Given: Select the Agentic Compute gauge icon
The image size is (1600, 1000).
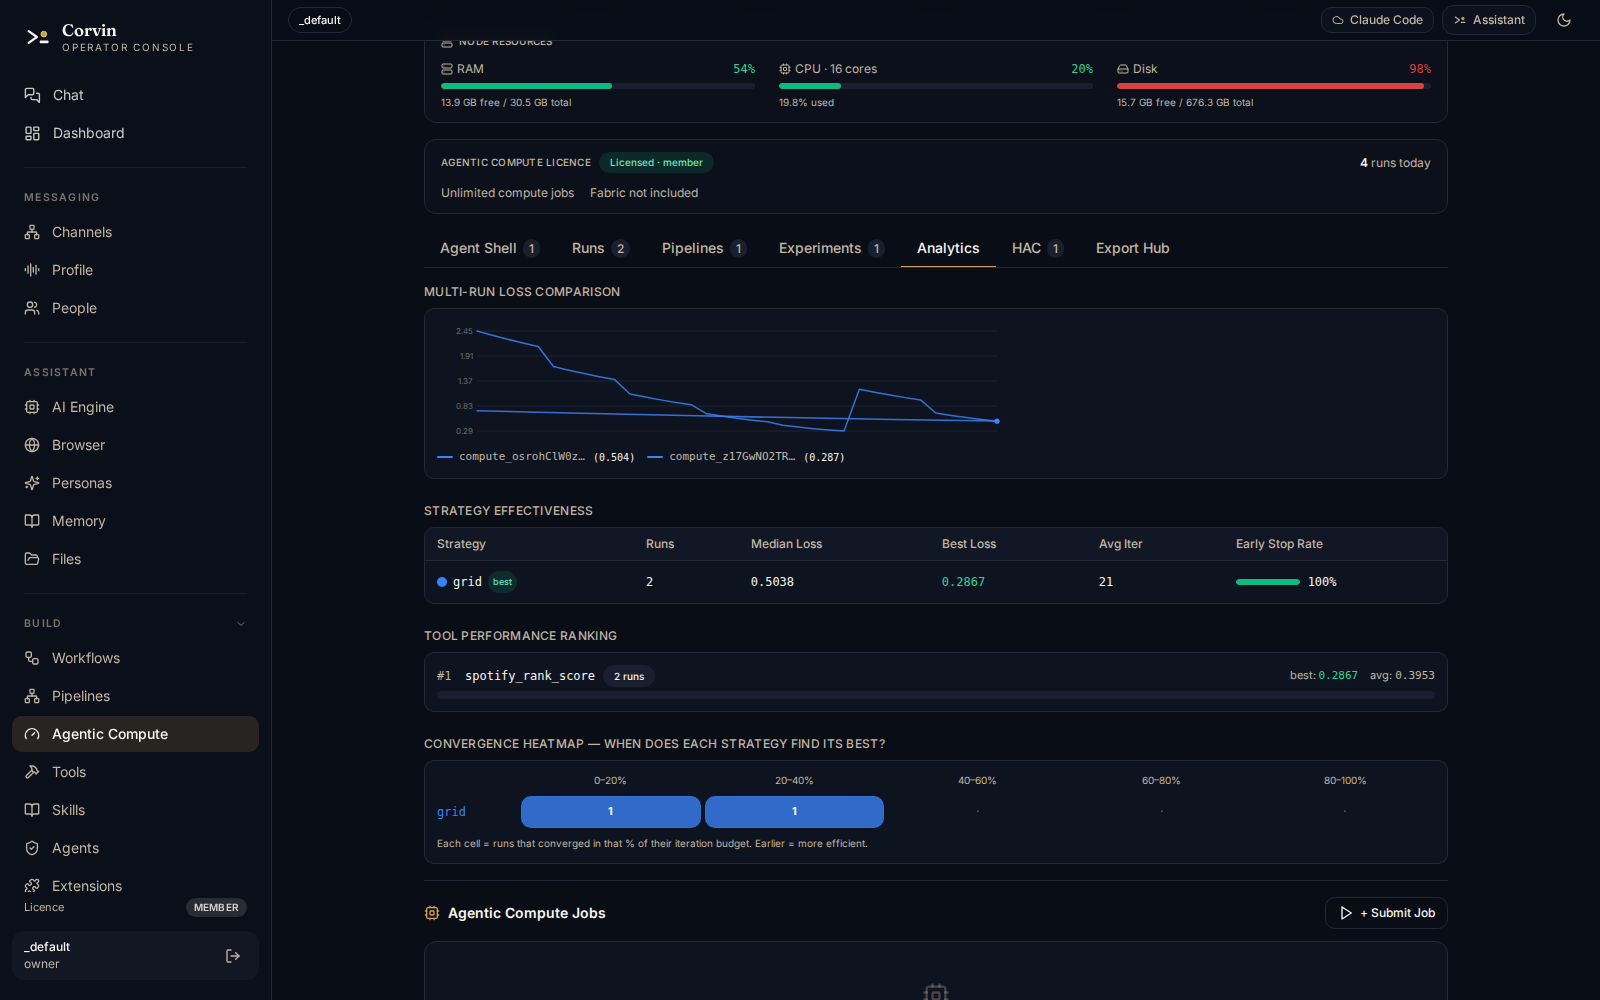Looking at the screenshot, I should coord(32,734).
